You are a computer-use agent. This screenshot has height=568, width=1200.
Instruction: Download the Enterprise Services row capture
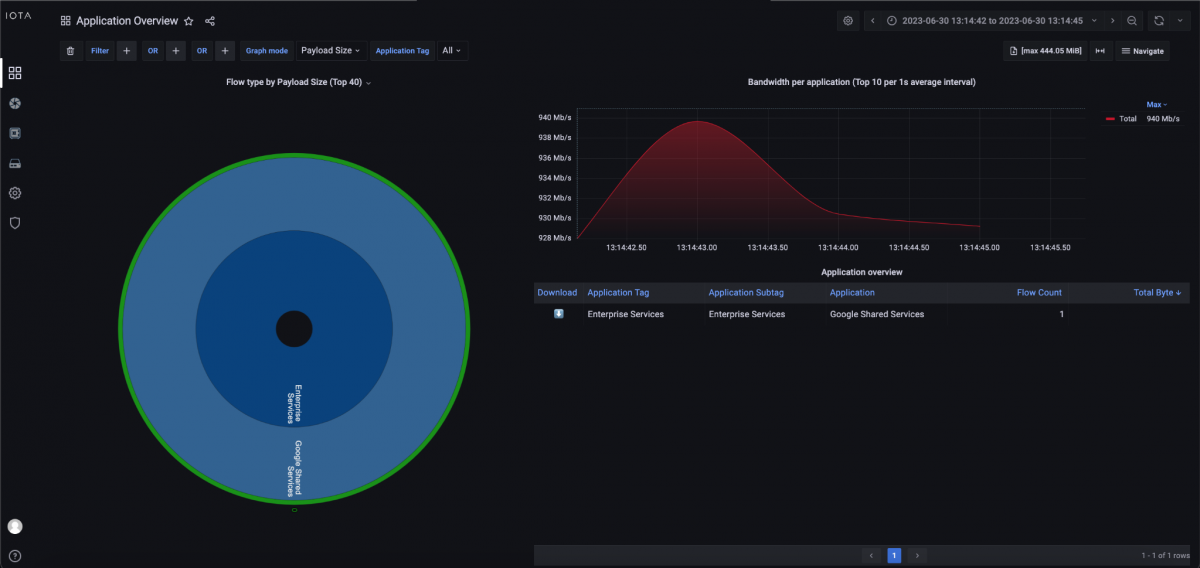(x=558, y=314)
